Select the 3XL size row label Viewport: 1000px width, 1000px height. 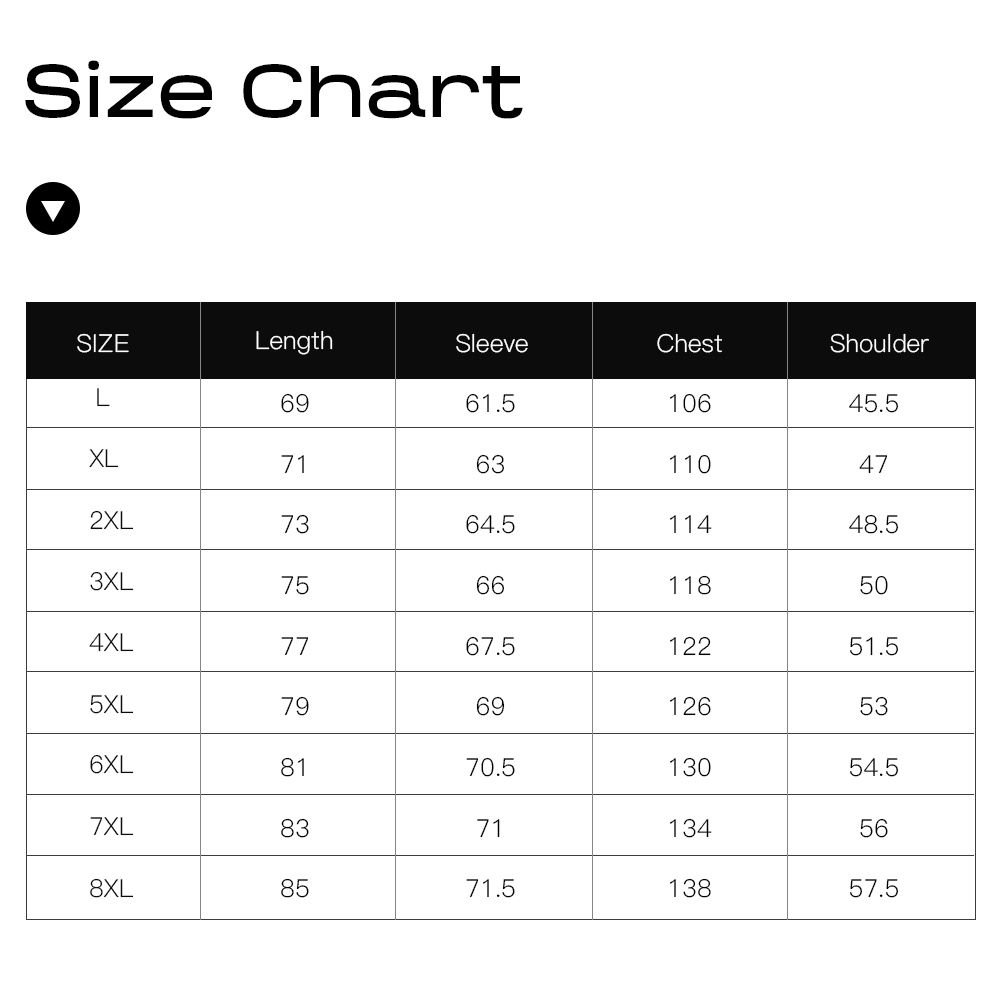[111, 581]
